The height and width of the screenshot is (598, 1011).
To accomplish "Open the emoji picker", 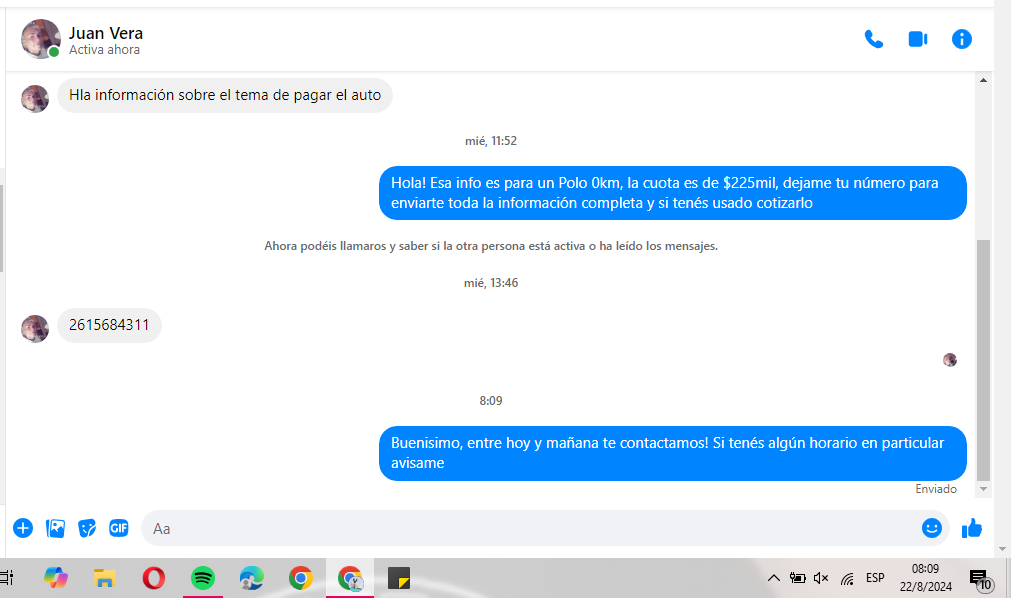I will 931,528.
